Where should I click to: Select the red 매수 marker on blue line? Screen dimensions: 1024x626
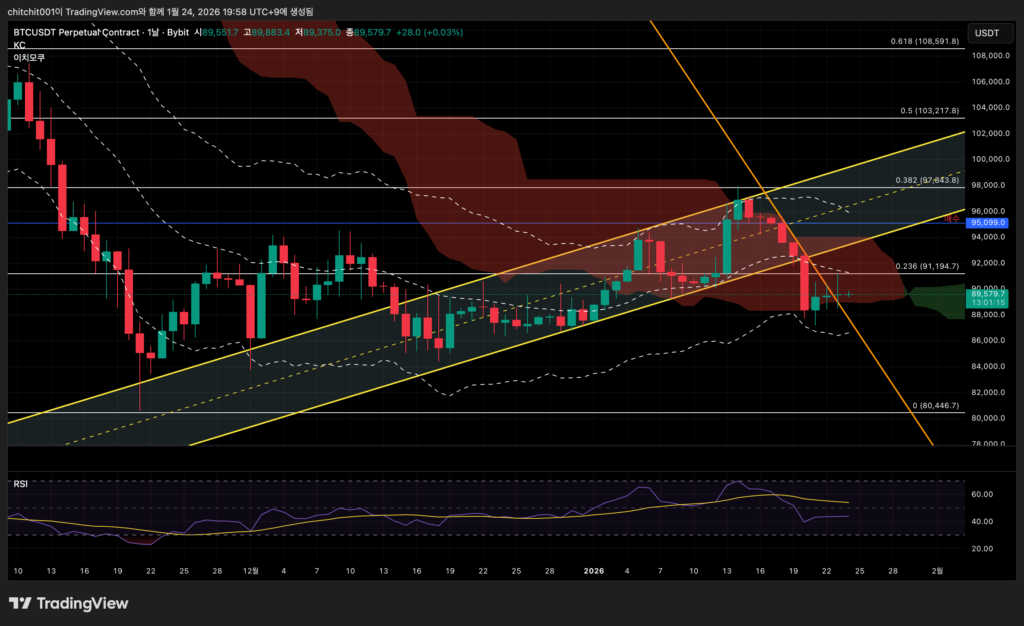(x=951, y=218)
